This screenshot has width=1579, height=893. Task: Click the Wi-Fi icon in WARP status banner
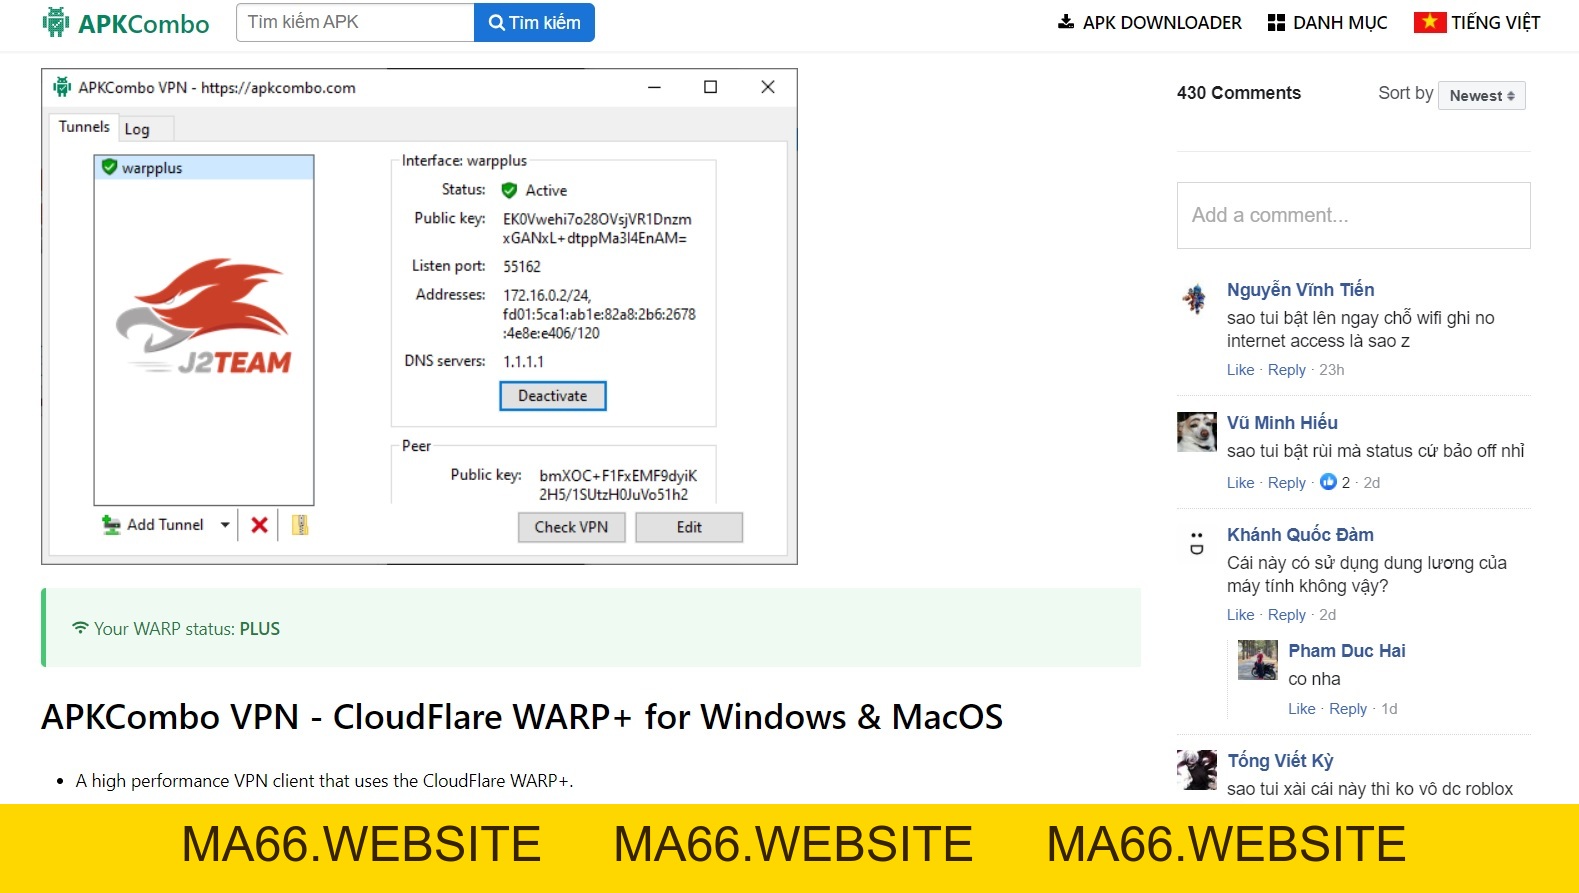80,628
